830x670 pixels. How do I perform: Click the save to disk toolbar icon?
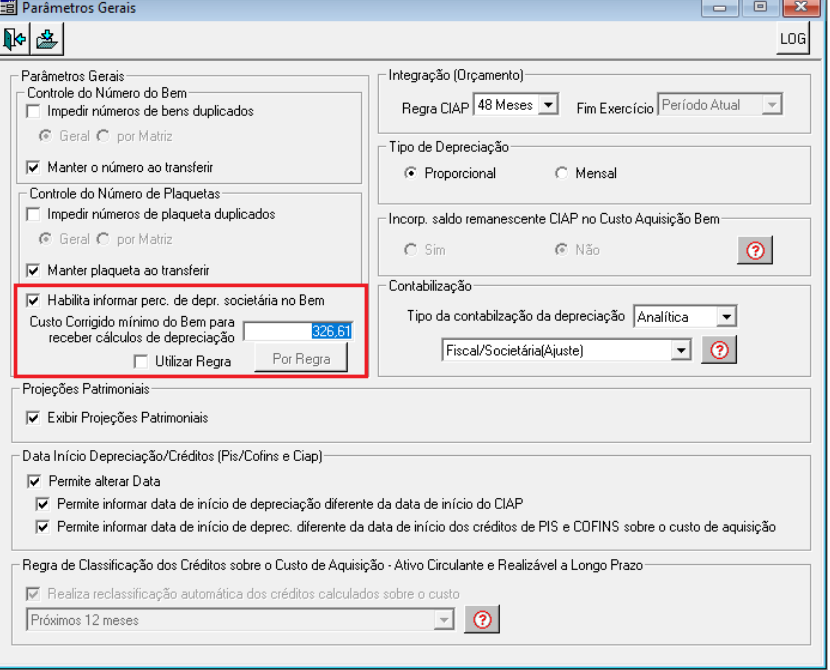[47, 39]
